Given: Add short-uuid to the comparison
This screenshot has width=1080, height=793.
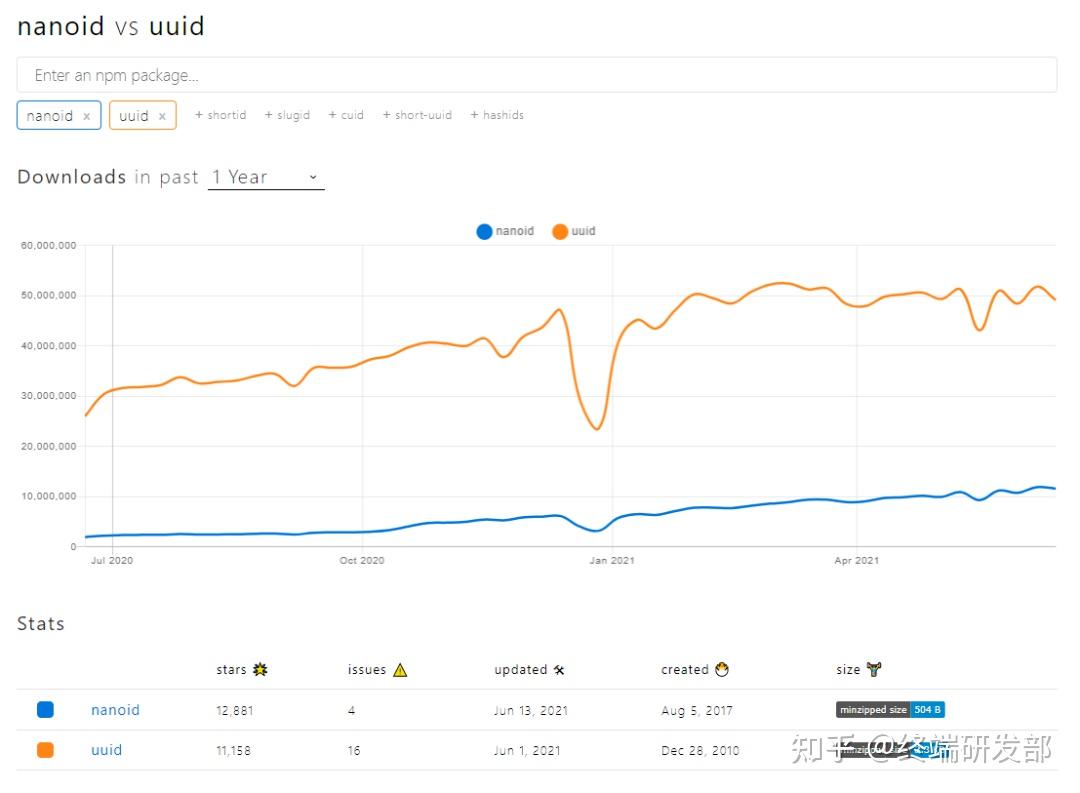Looking at the screenshot, I should click(x=417, y=114).
